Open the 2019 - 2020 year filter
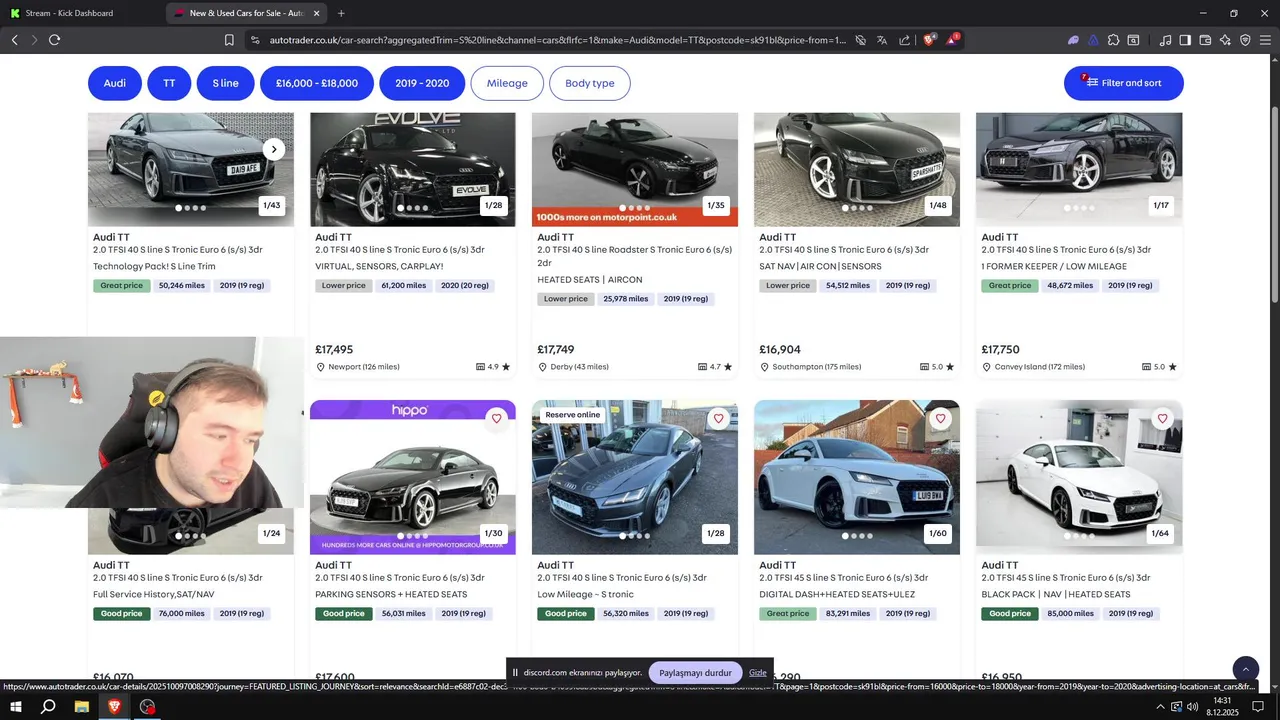 [x=422, y=83]
